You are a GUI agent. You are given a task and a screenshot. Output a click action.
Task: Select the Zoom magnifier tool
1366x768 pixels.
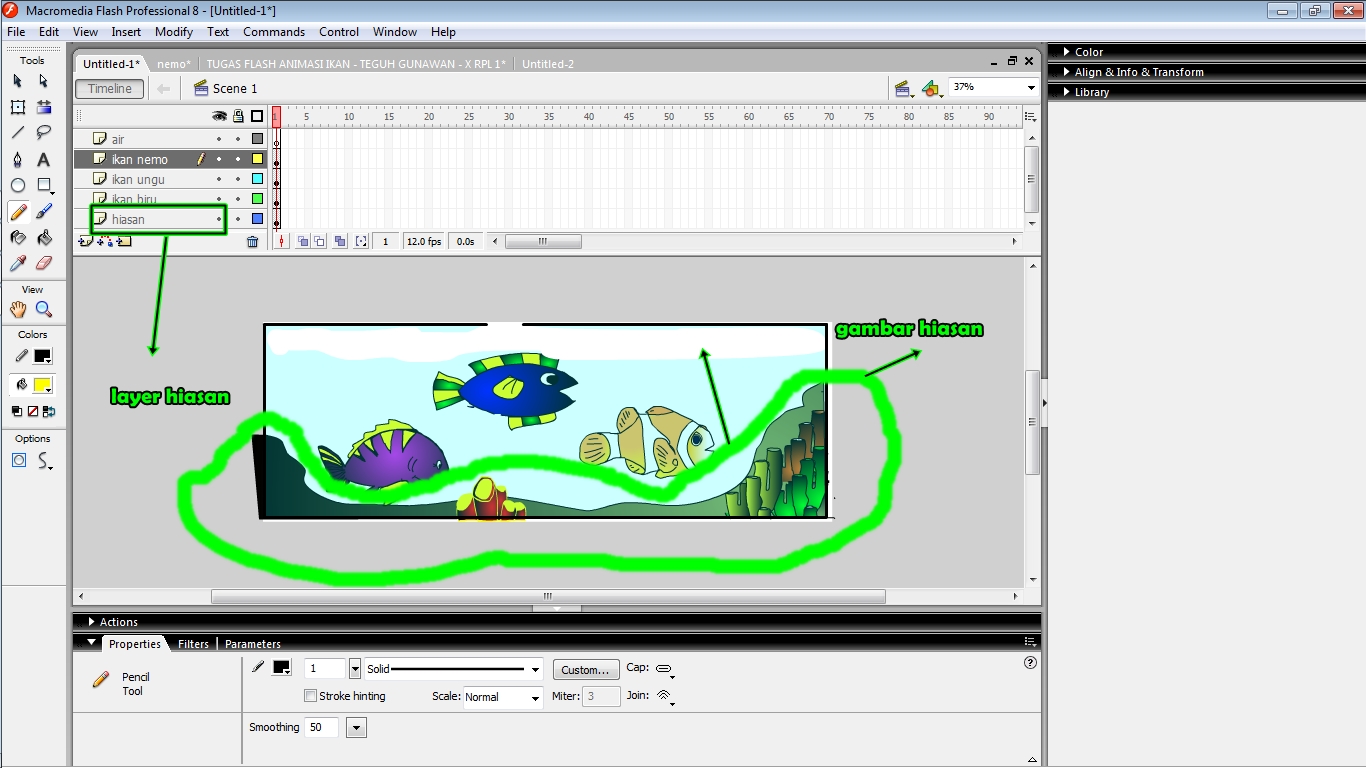coord(44,310)
